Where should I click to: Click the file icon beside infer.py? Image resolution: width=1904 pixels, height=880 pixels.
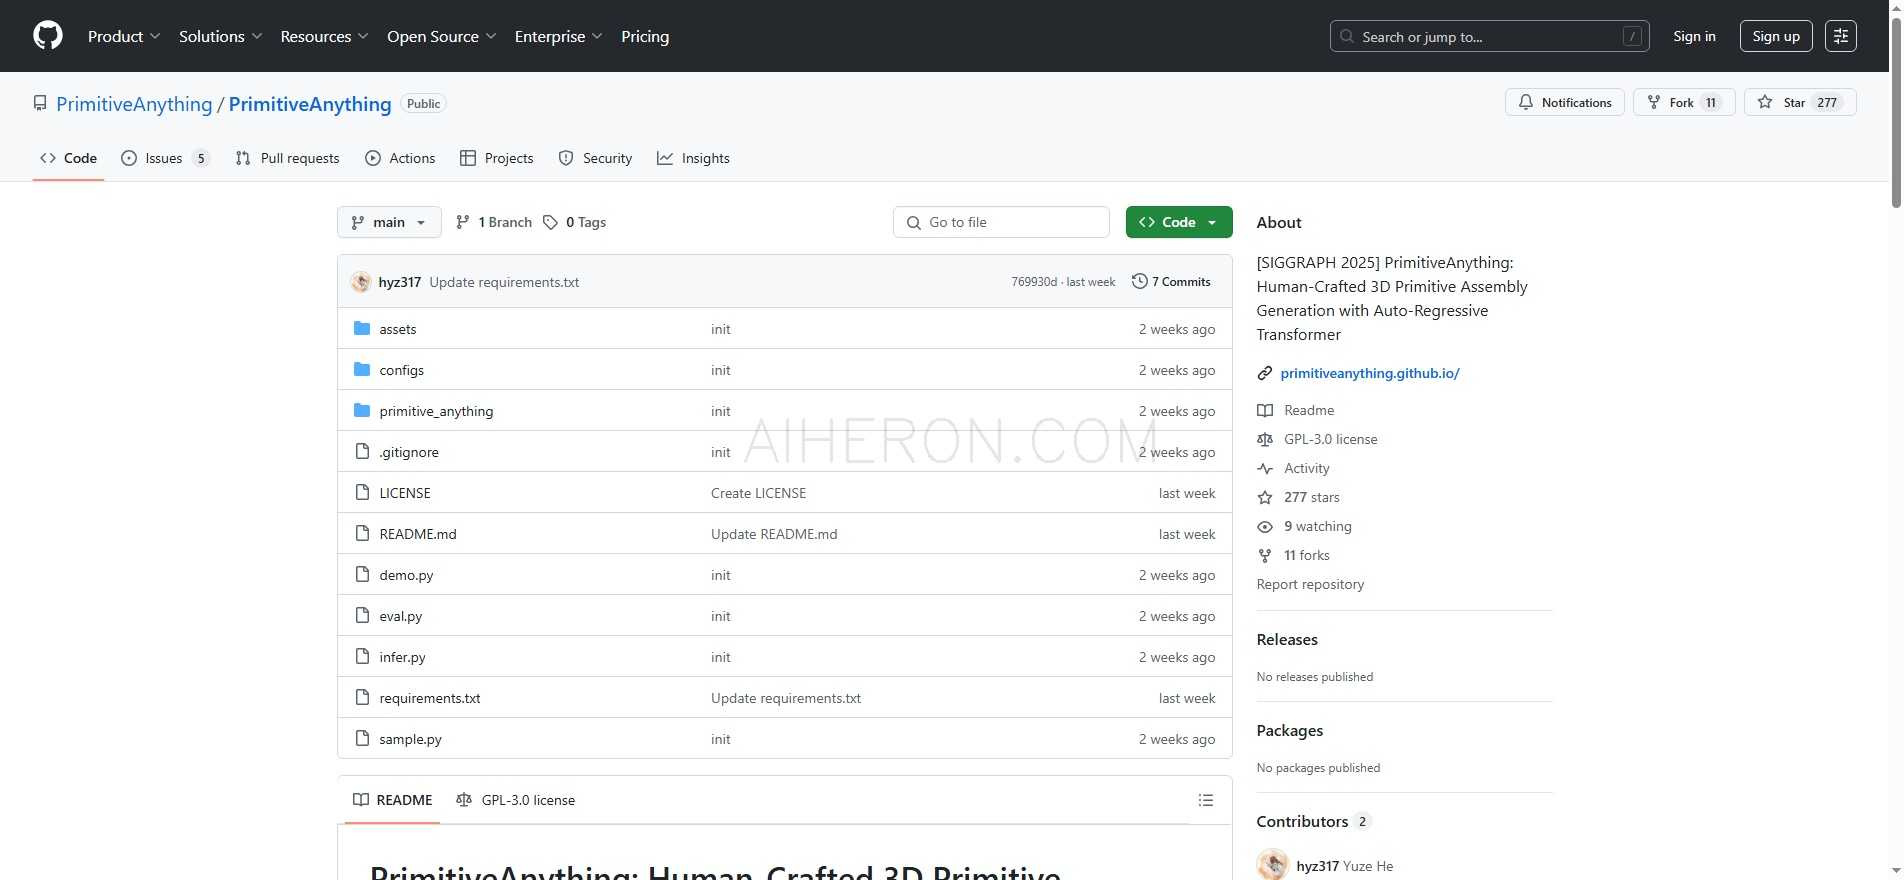pyautogui.click(x=362, y=657)
